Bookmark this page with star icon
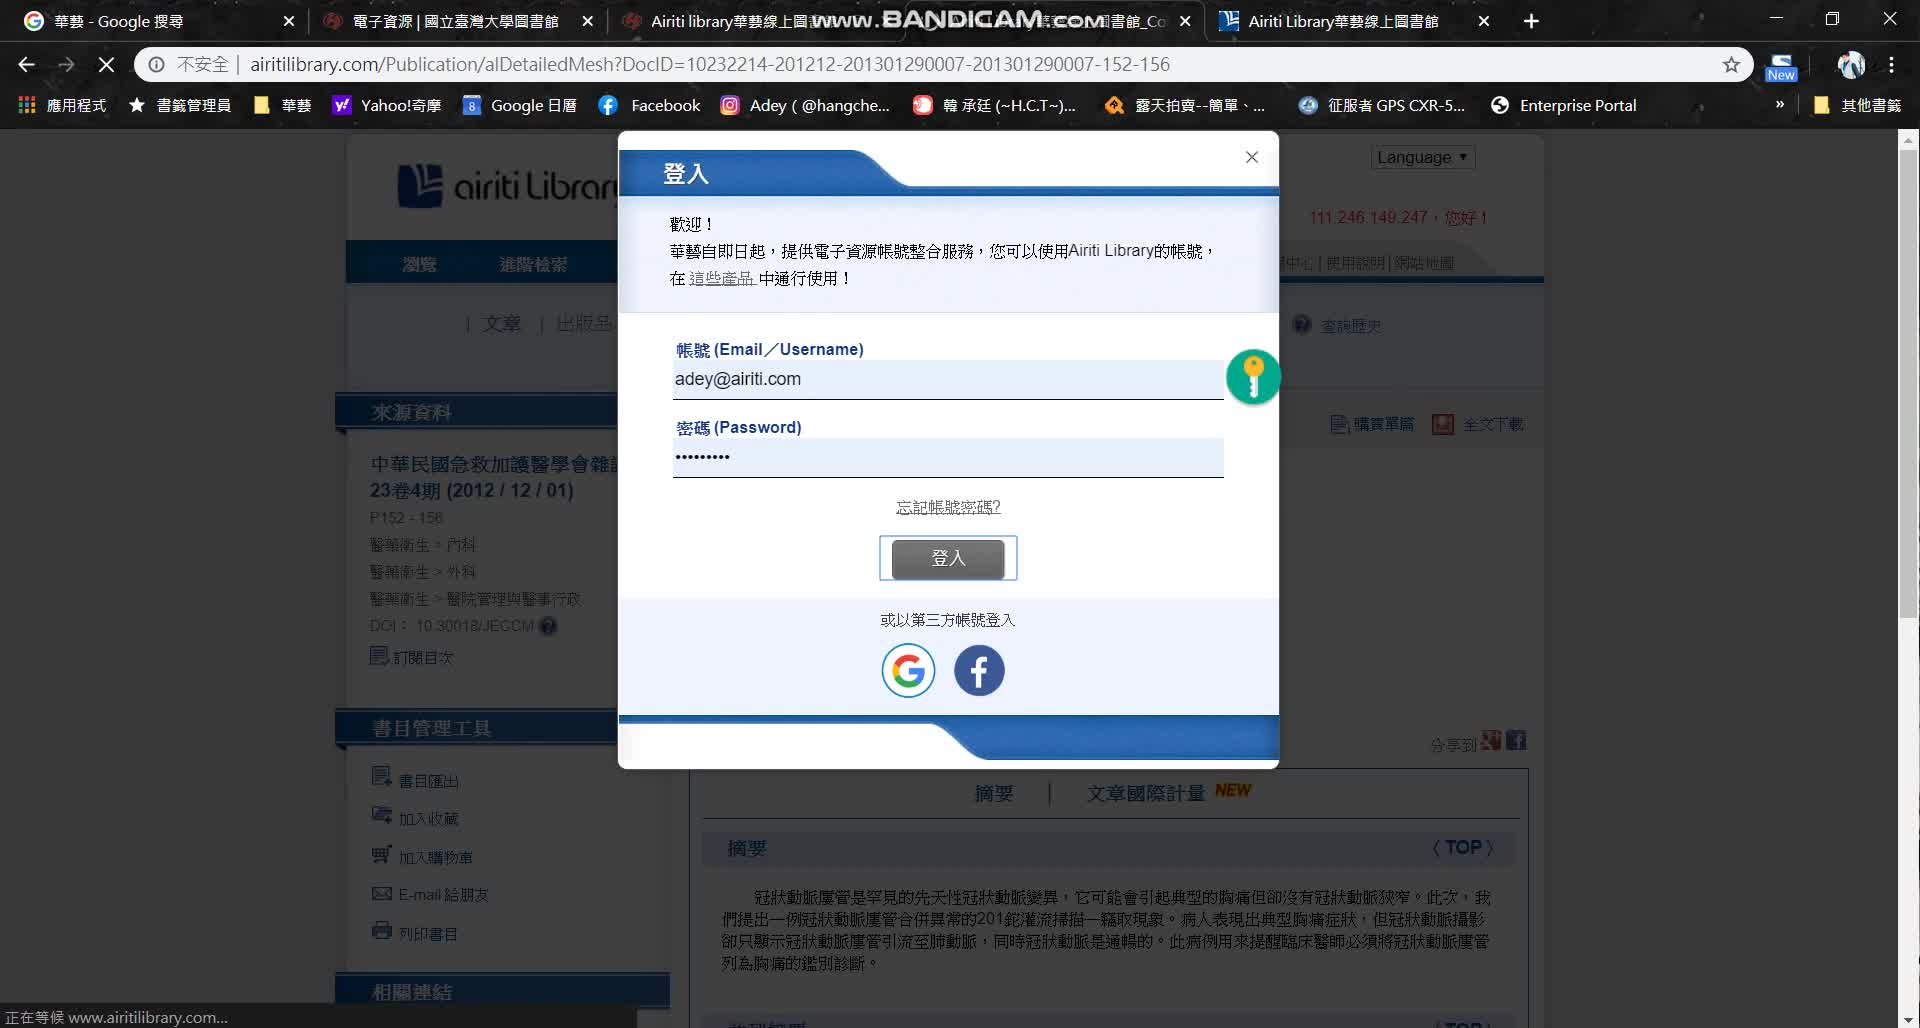1920x1028 pixels. tap(1731, 64)
